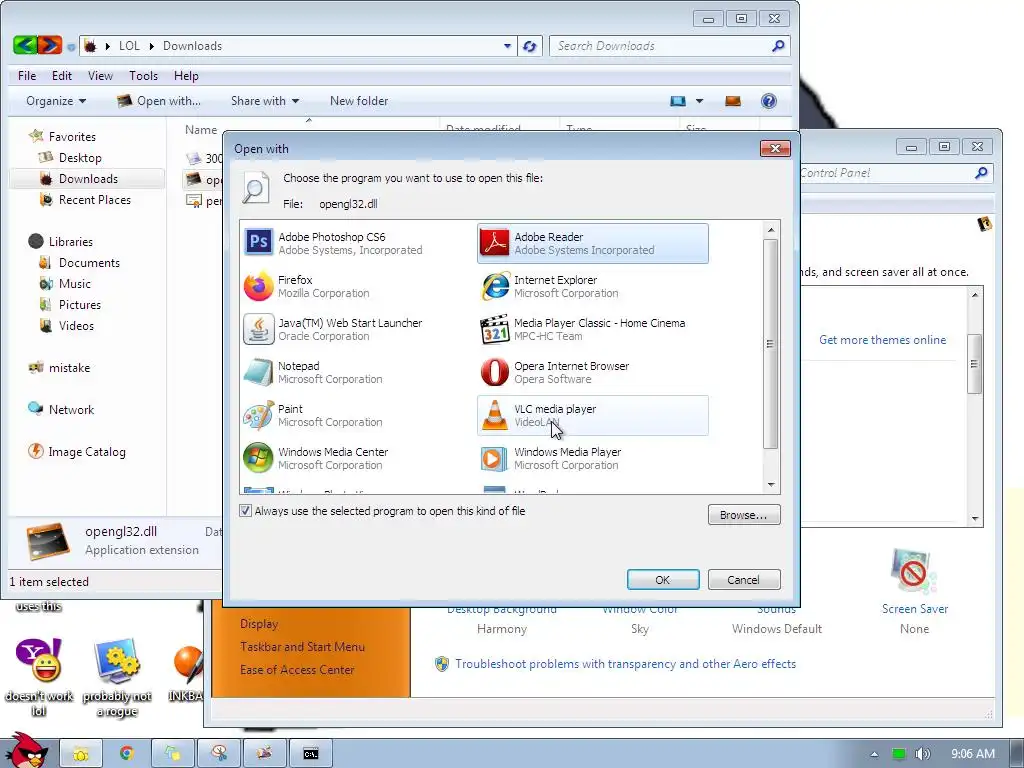Open the 'probably not a rogue' desktop icon
The image size is (1024, 768).
click(117, 661)
